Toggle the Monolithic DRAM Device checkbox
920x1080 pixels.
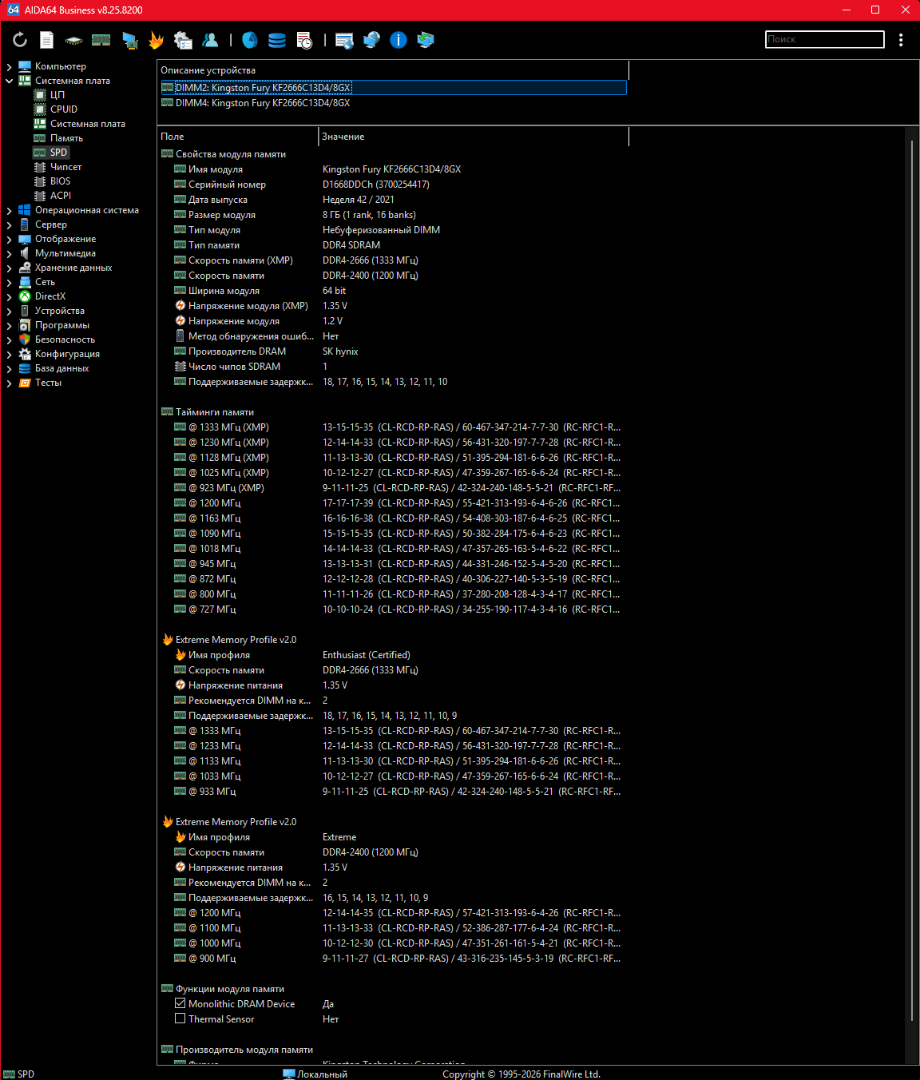(x=181, y=1003)
